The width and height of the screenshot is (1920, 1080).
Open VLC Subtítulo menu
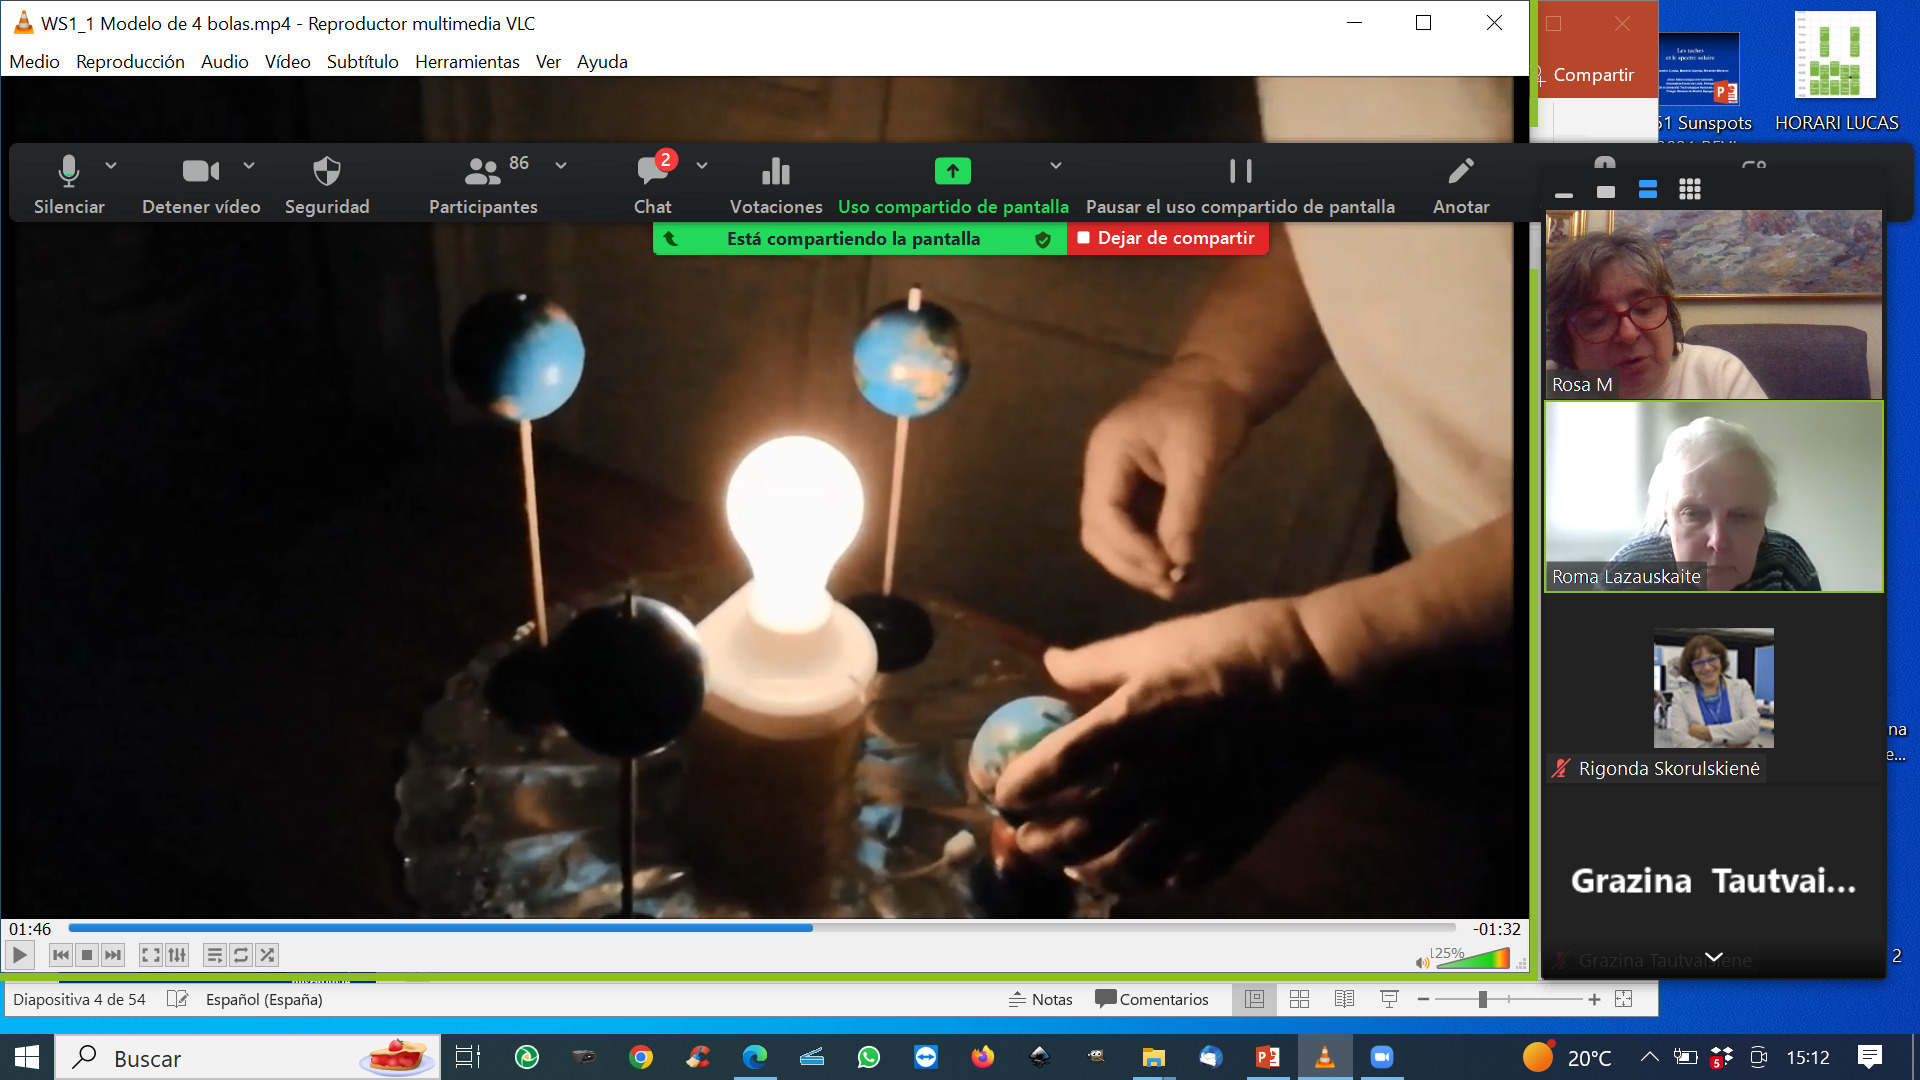(362, 61)
